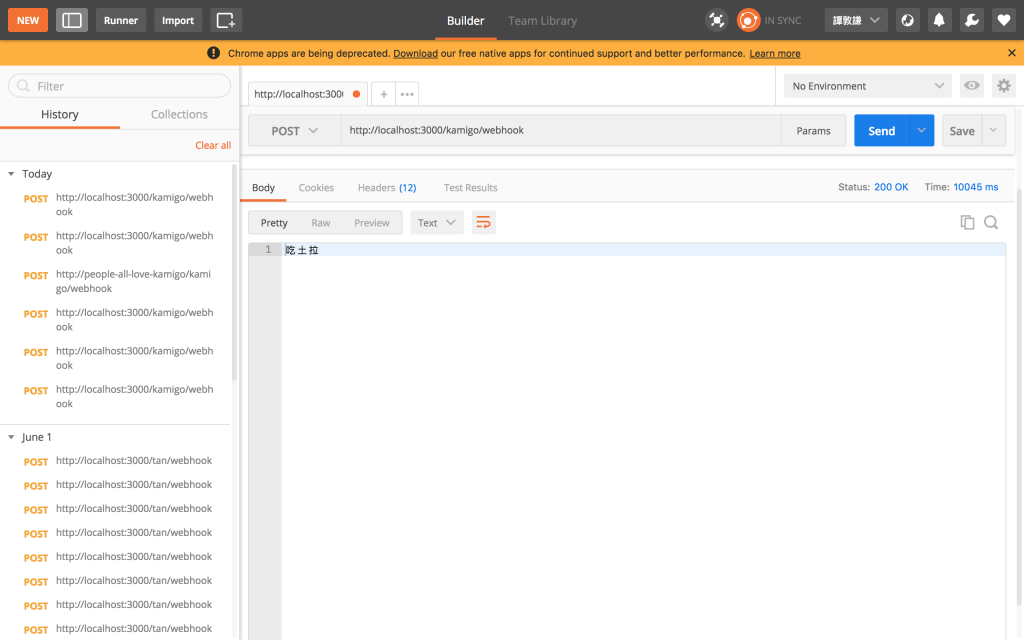Select the Test Results tab

(x=470, y=187)
